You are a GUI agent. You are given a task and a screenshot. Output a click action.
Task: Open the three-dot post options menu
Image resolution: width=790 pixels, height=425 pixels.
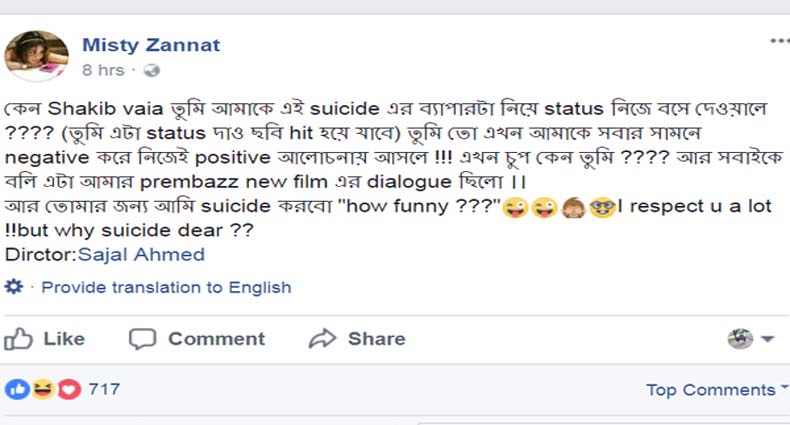coord(779,41)
